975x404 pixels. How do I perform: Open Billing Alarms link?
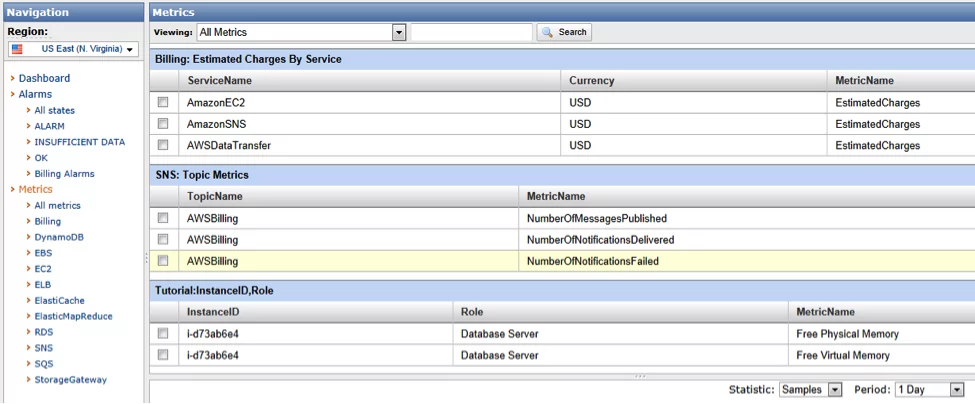coord(65,174)
